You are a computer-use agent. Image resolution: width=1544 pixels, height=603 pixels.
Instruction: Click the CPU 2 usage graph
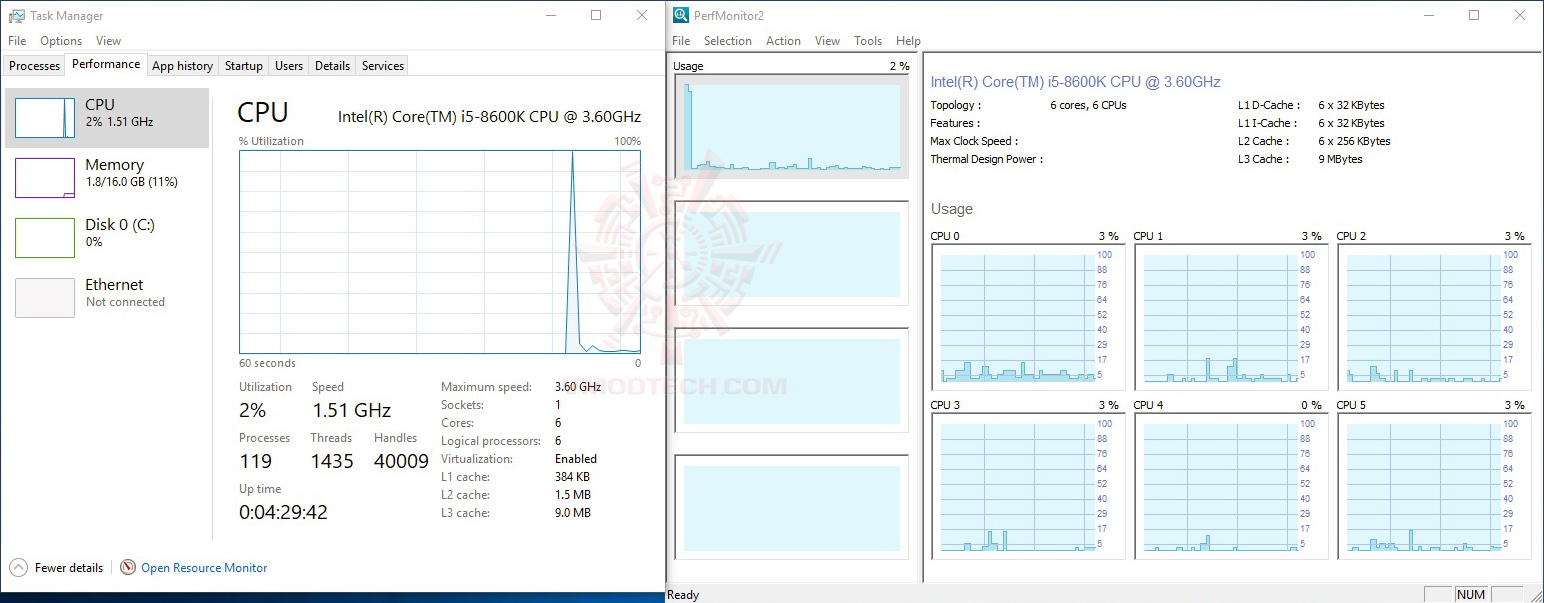(x=1433, y=317)
